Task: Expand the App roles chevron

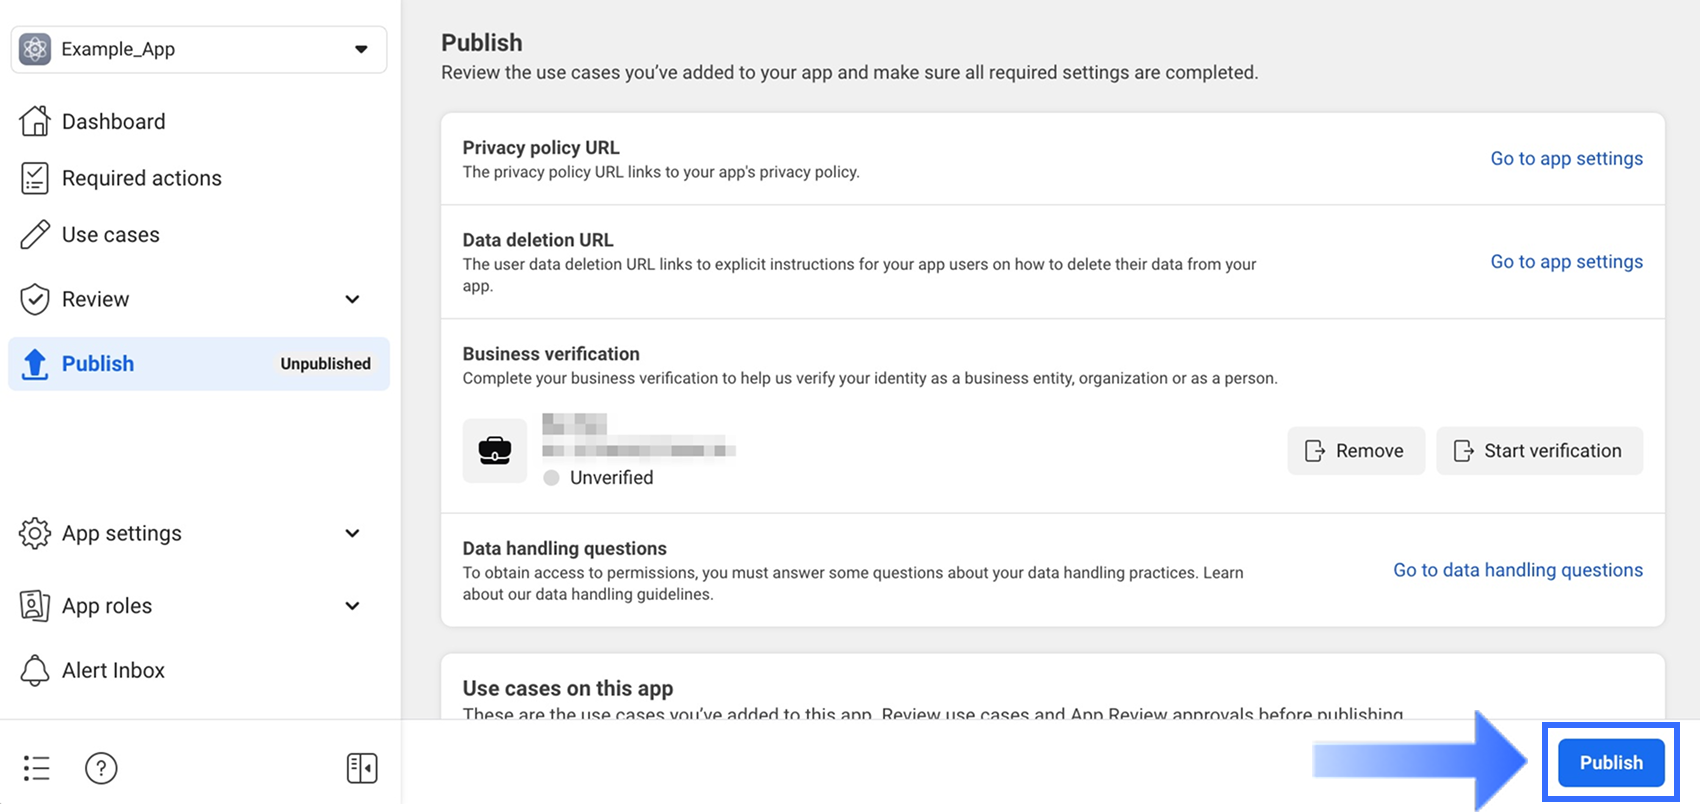Action: [352, 606]
